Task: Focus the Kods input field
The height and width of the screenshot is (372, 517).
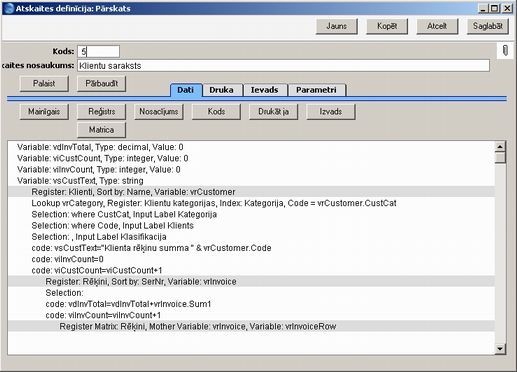Action: point(98,51)
